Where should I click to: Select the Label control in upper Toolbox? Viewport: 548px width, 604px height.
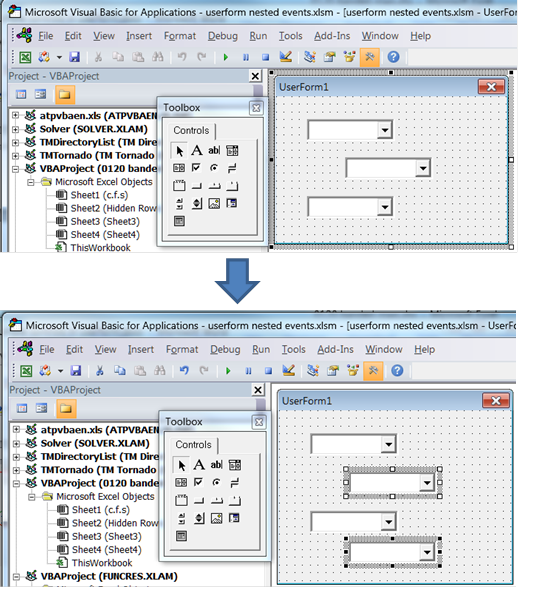pyautogui.click(x=197, y=150)
